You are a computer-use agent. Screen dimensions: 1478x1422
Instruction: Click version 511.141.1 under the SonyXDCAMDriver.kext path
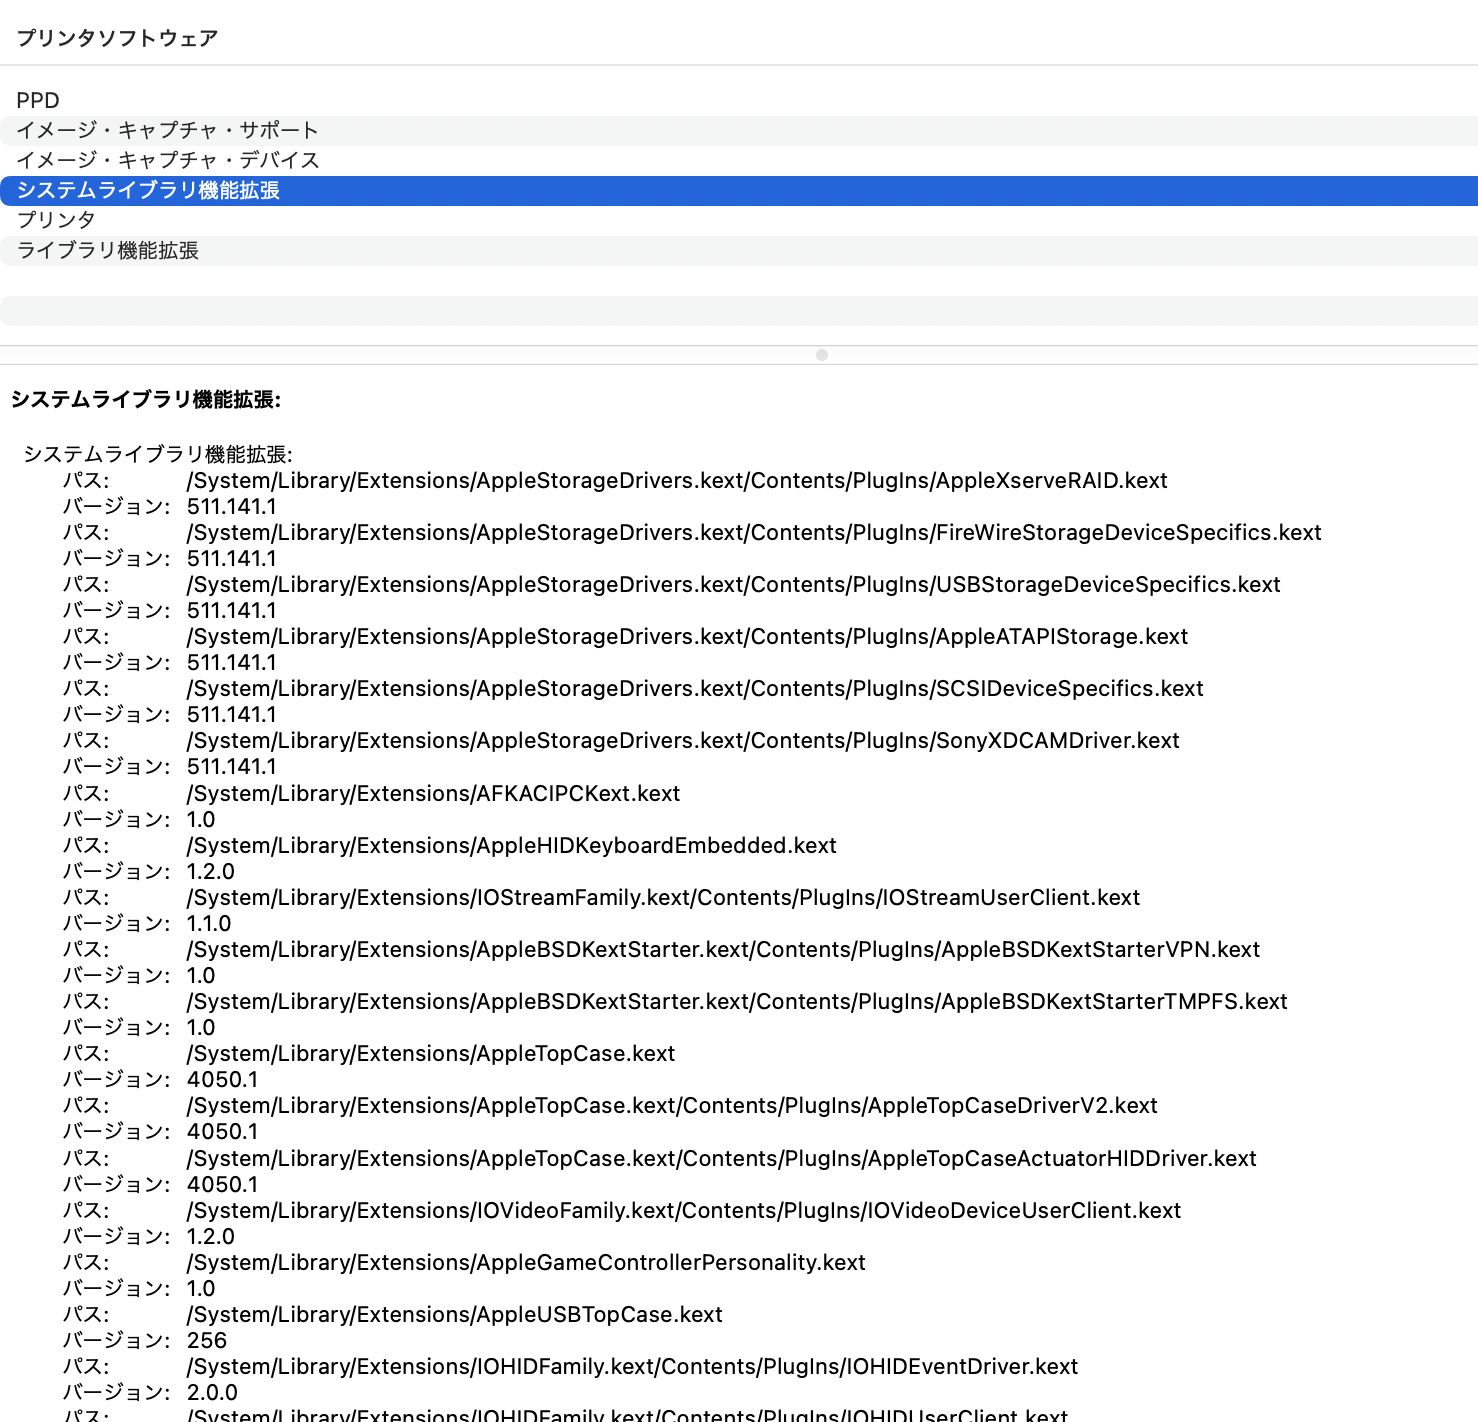[232, 767]
